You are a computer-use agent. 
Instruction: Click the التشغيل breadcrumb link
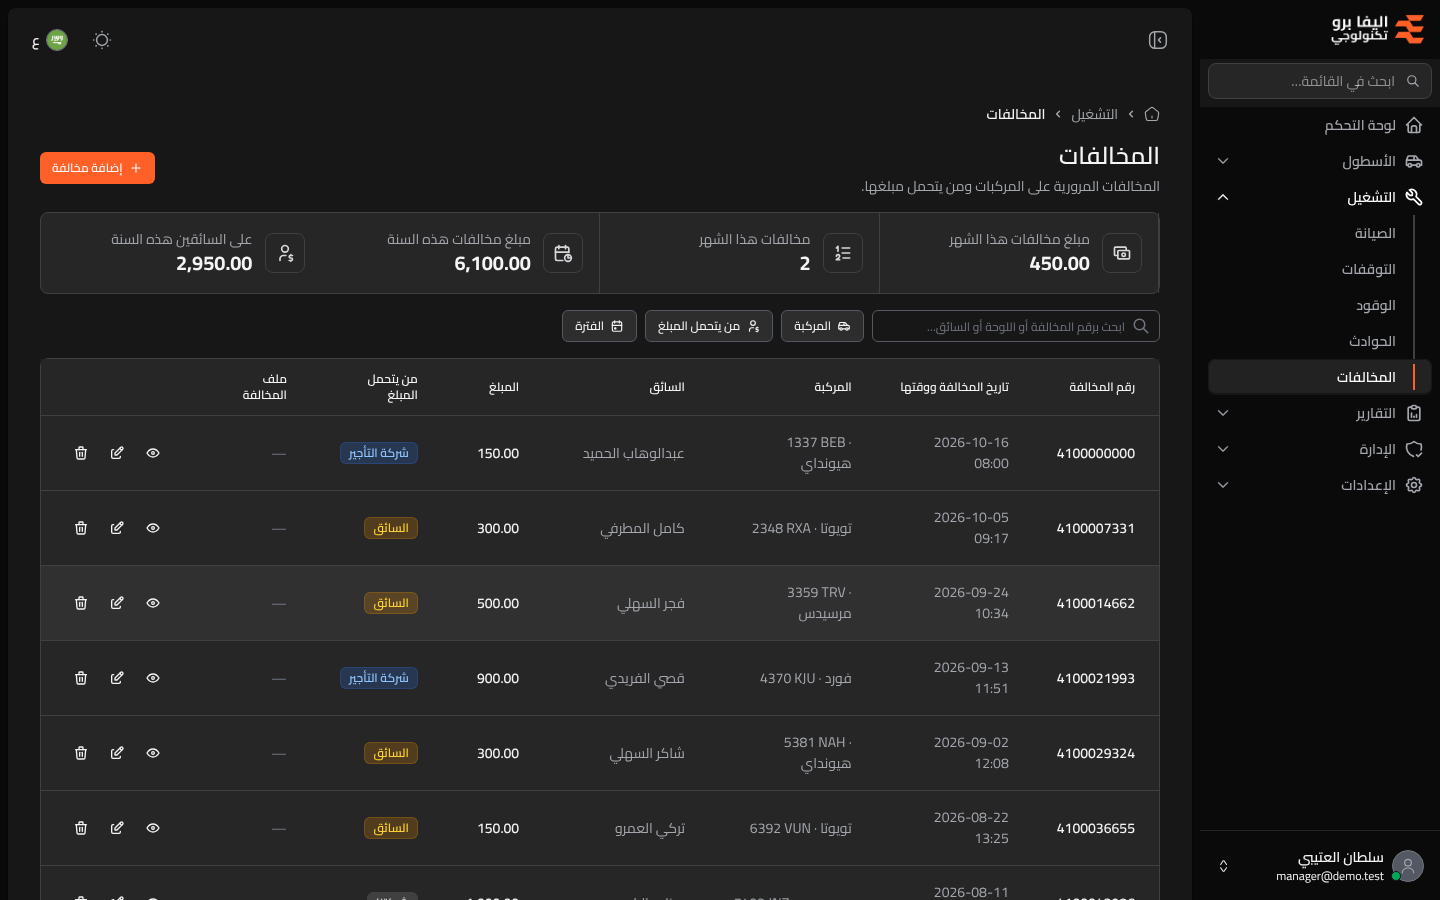point(1094,114)
